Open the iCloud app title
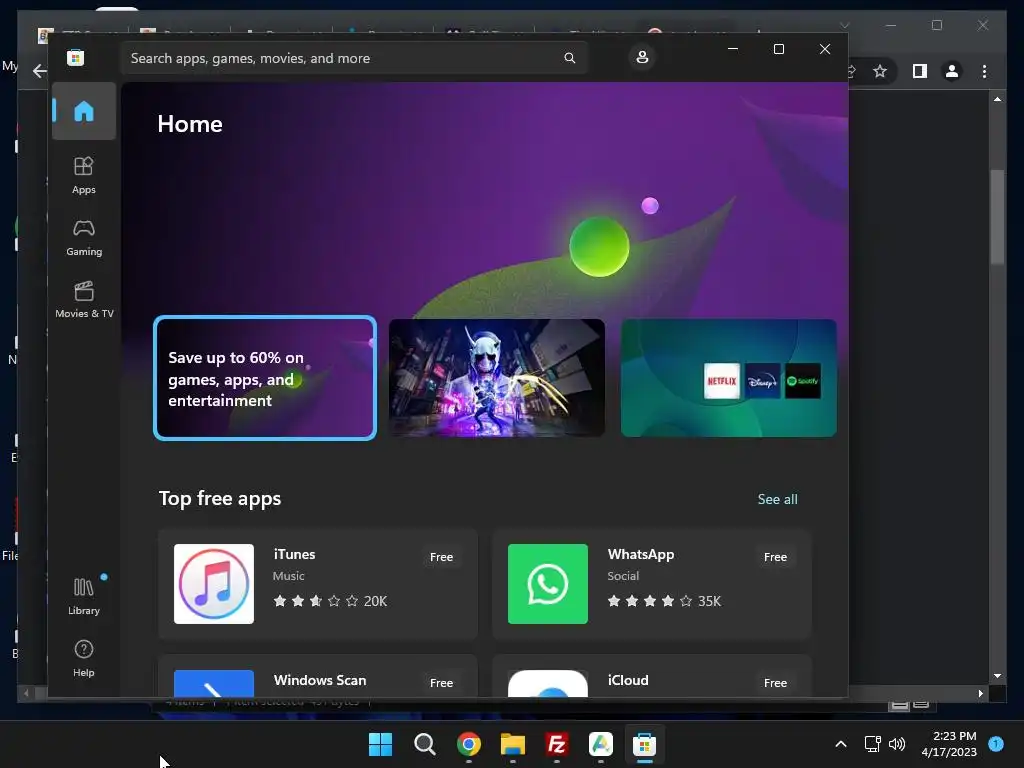Viewport: 1024px width, 768px height. click(x=628, y=680)
